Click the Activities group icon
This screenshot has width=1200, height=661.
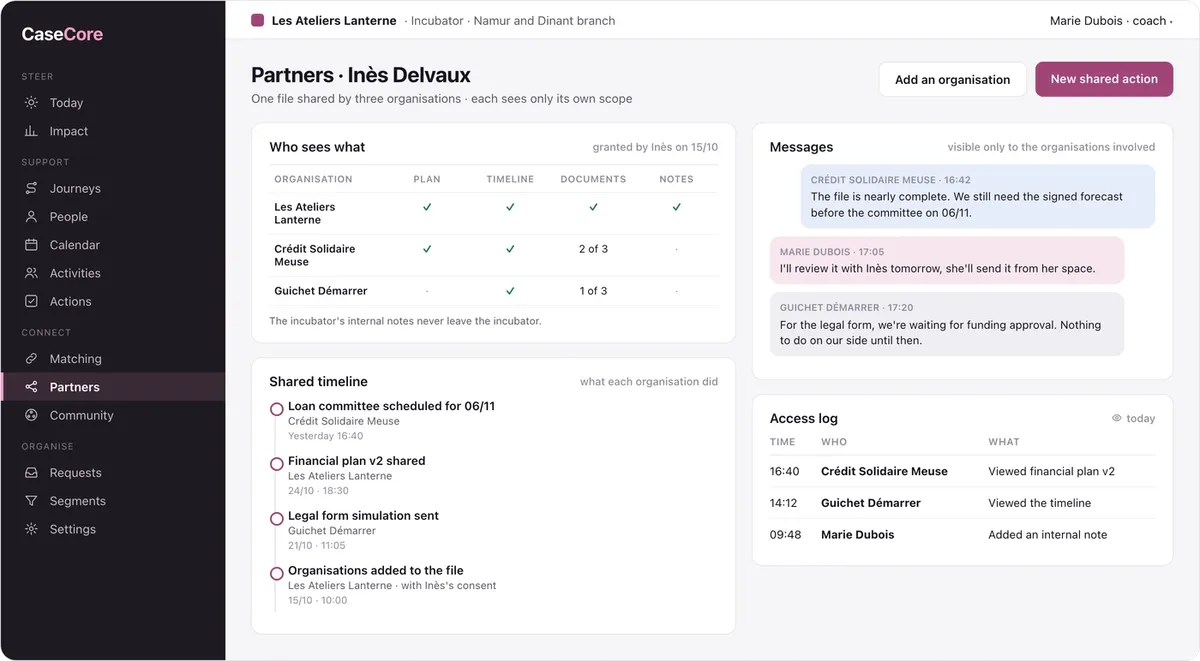(31, 273)
